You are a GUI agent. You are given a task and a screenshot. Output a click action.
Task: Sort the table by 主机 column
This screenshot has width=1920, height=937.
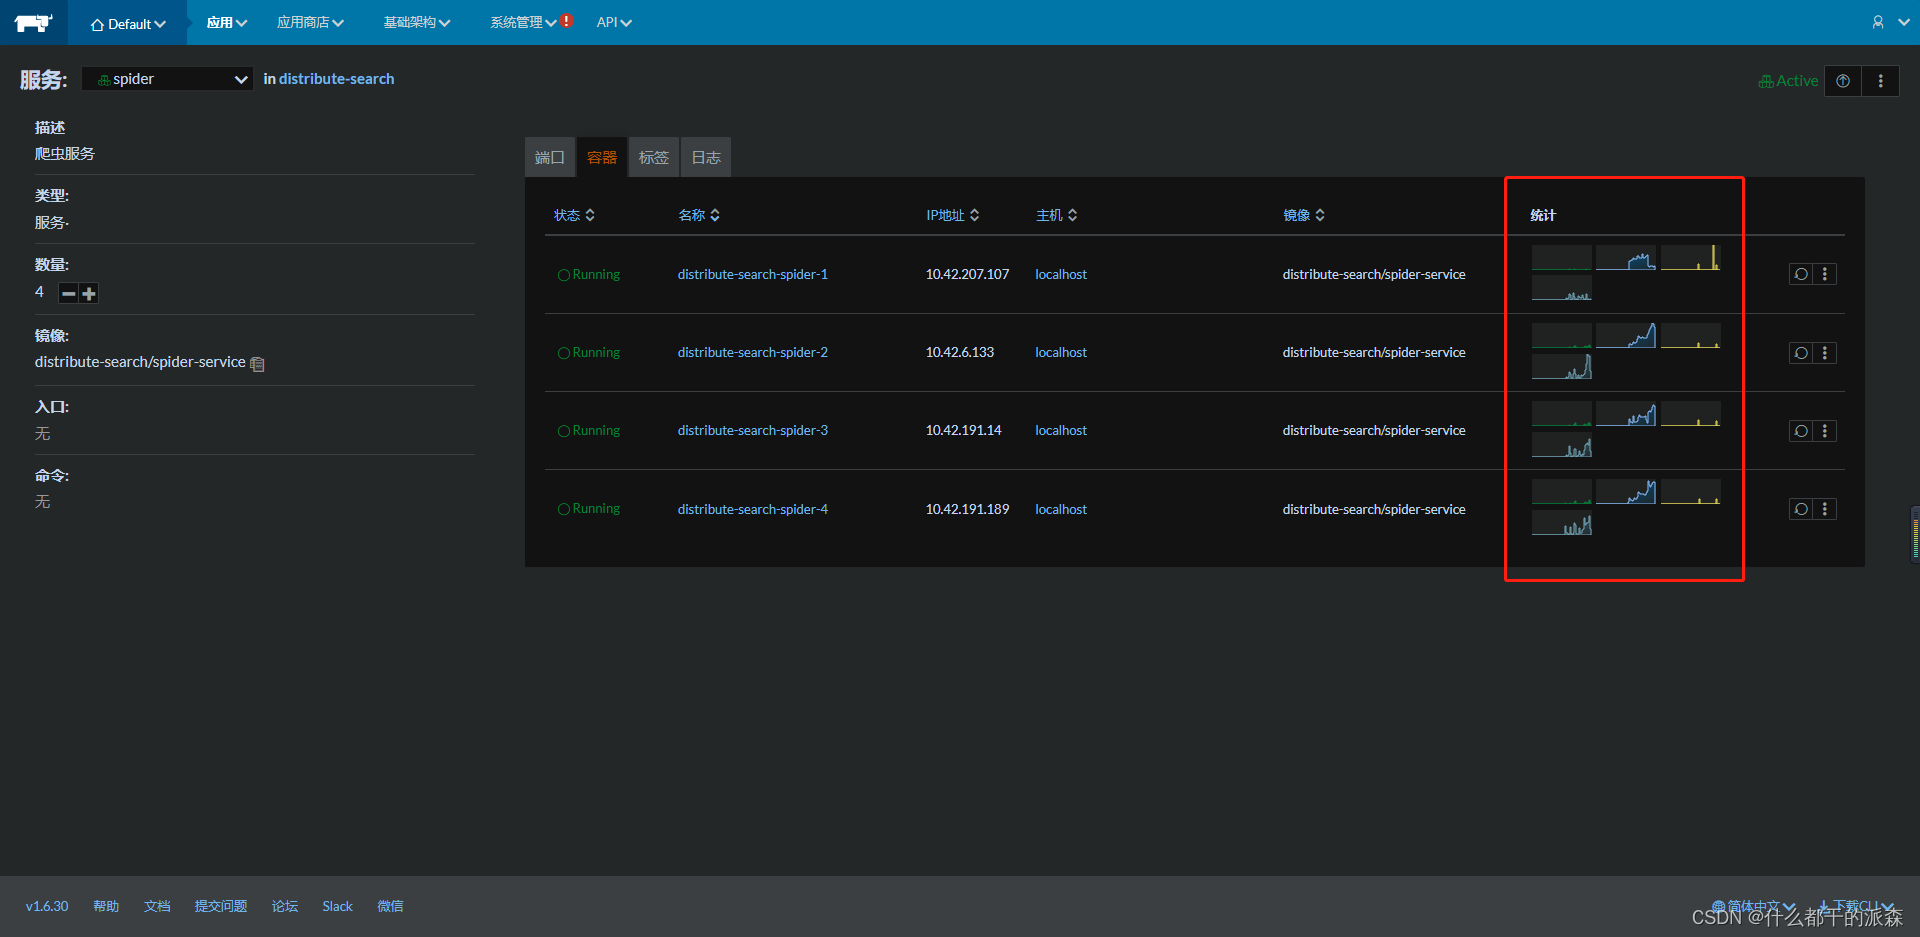coord(1057,215)
